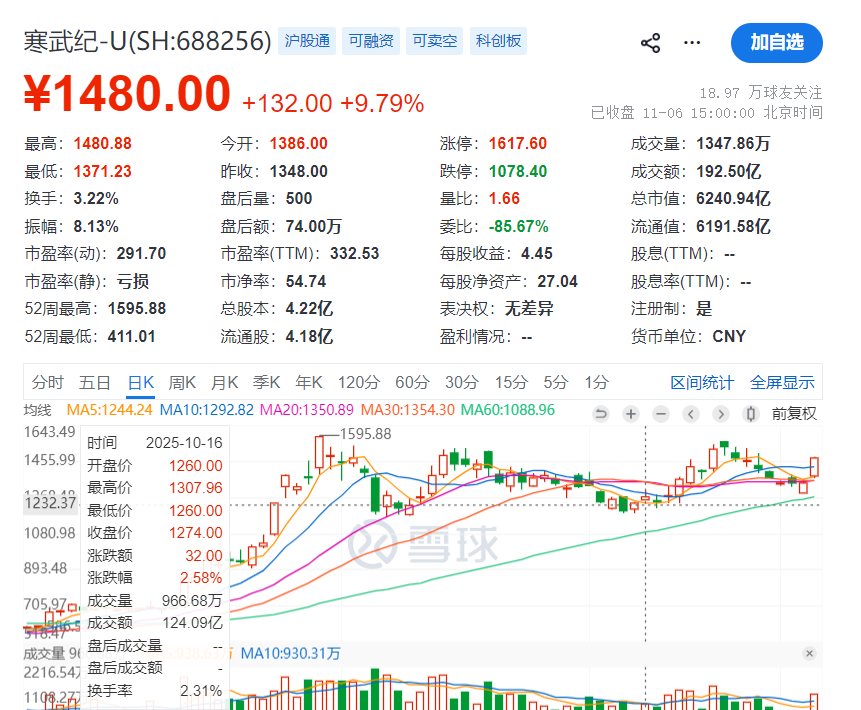Switch to 5分 chart period
The height and width of the screenshot is (710, 861).
555,382
